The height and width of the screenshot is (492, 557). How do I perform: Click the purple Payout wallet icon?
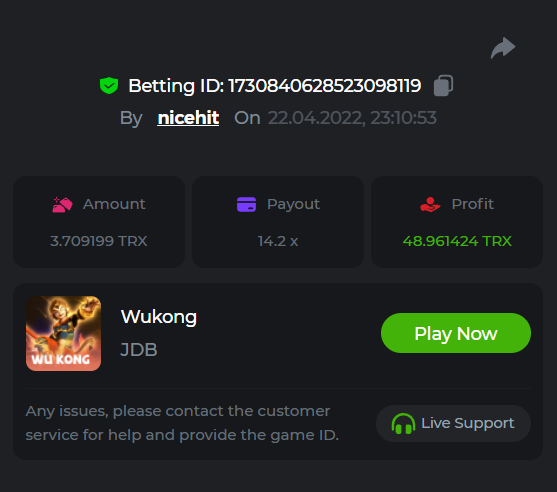coord(247,204)
